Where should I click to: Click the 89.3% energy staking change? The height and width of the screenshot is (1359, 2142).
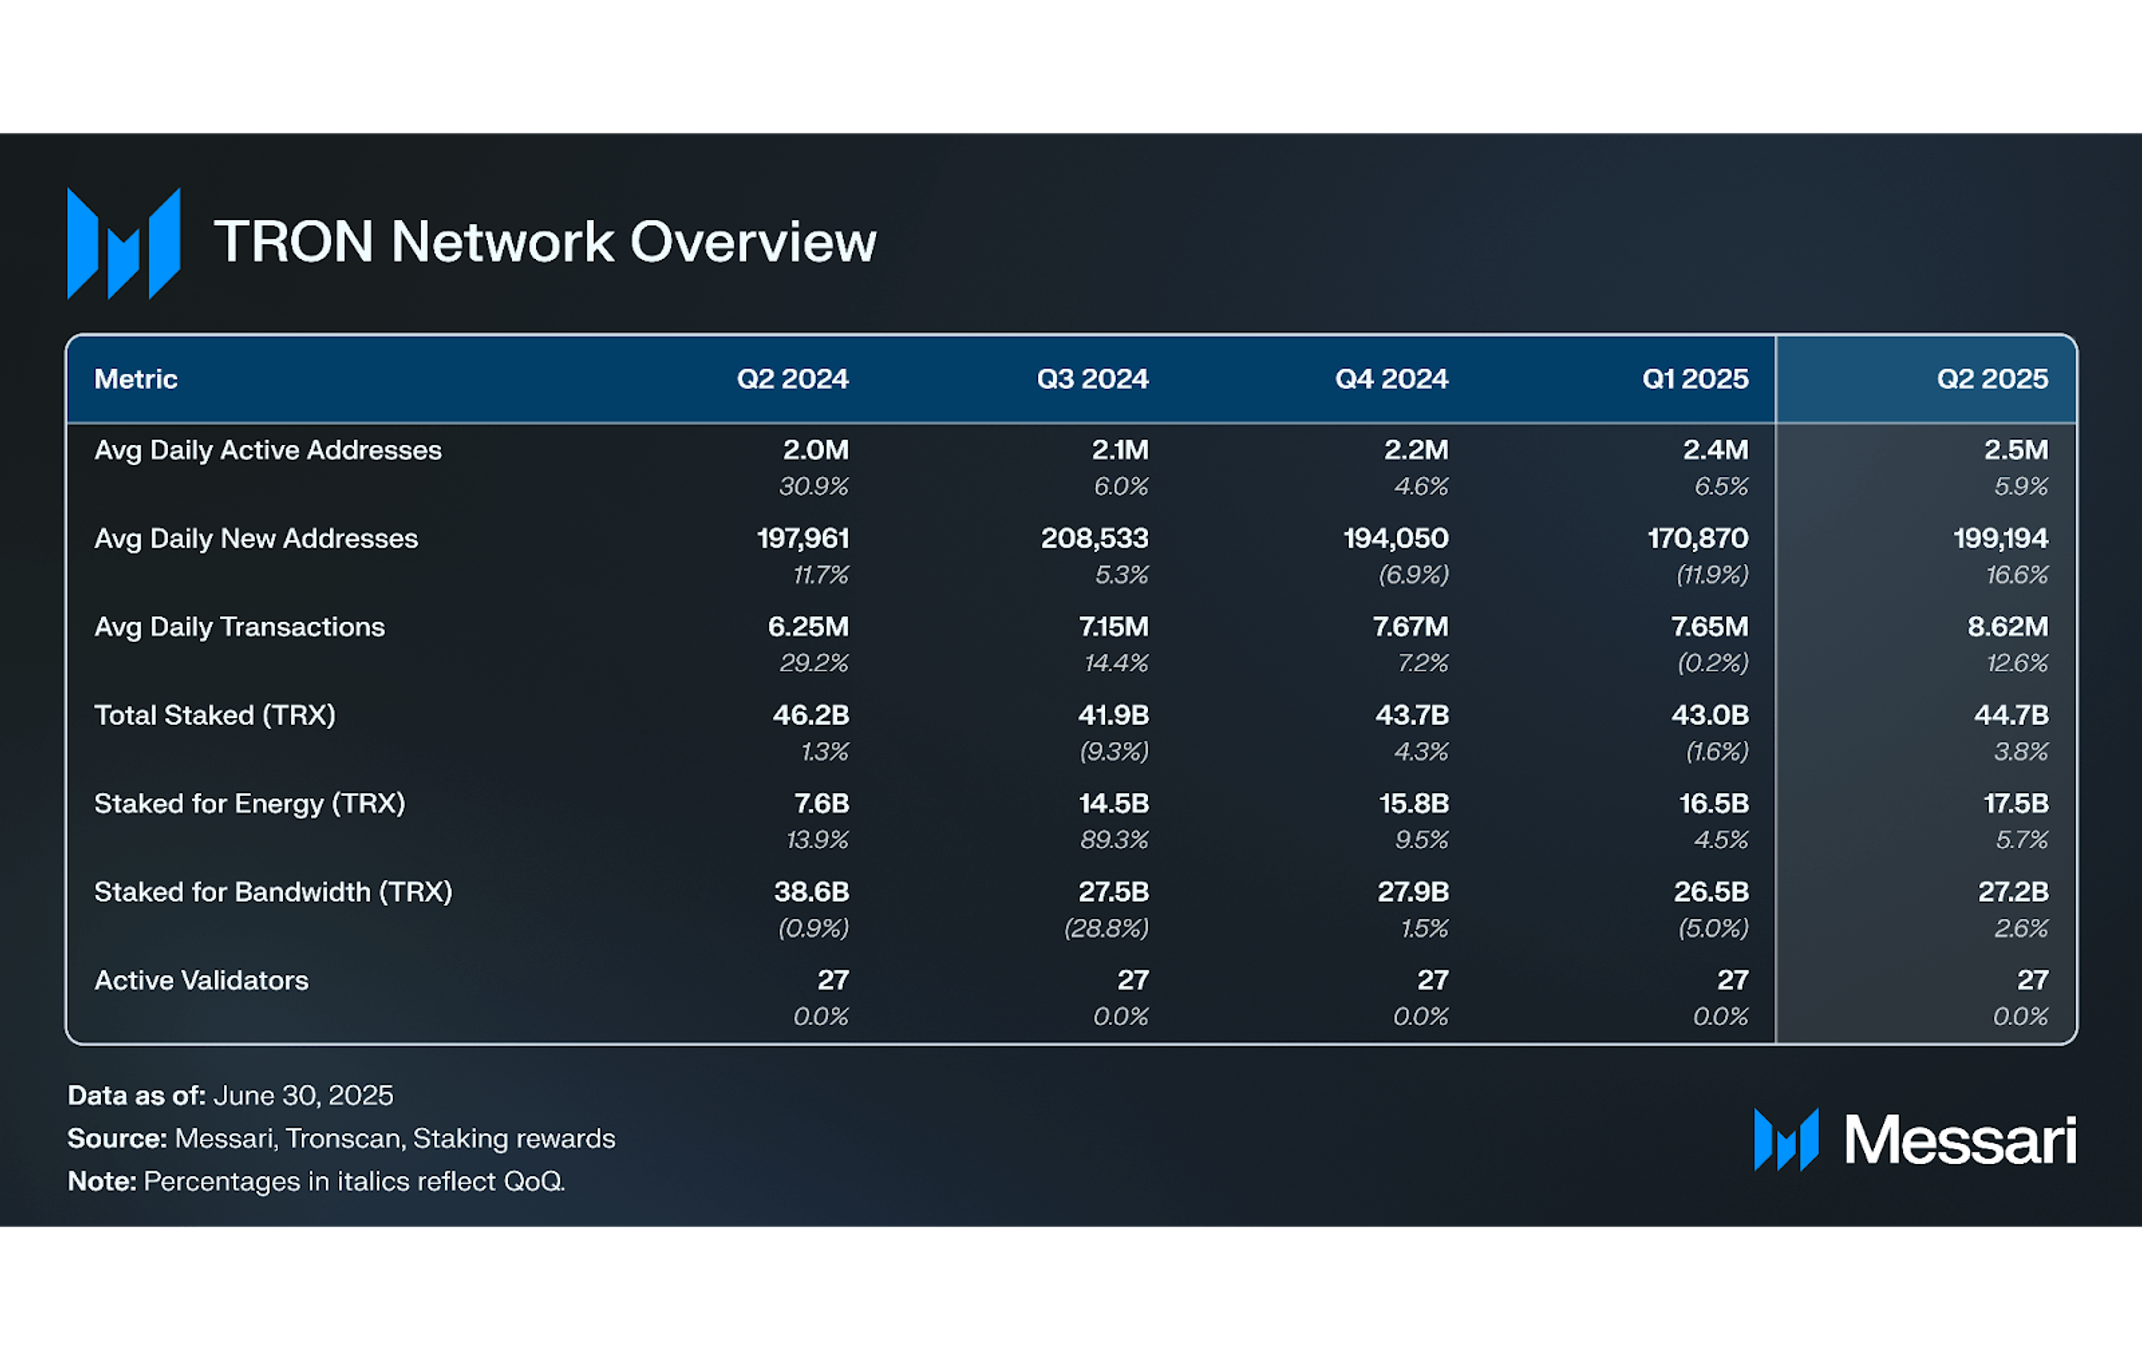click(x=1114, y=840)
